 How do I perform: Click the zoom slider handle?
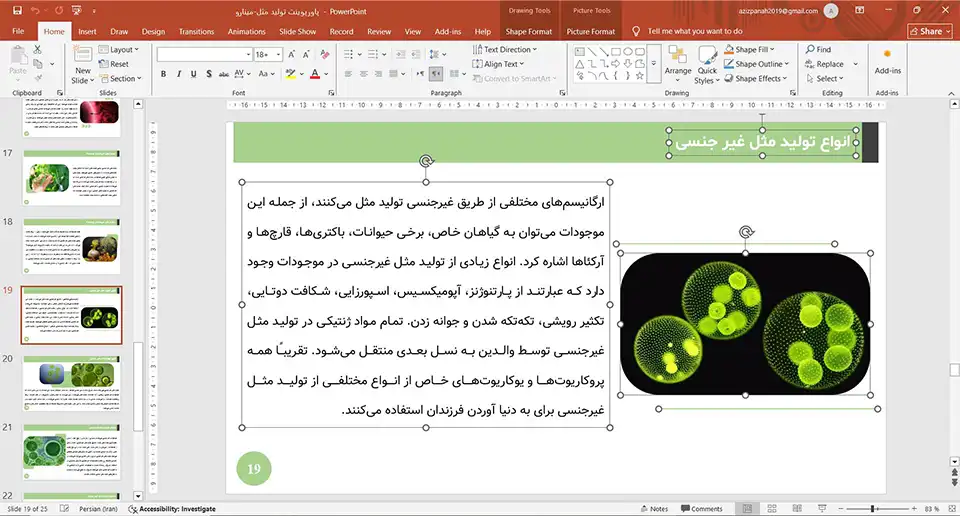tap(872, 509)
